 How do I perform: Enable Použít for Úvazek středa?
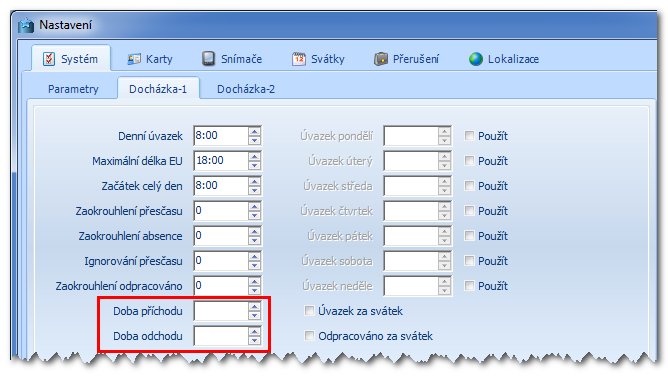[x=469, y=185]
